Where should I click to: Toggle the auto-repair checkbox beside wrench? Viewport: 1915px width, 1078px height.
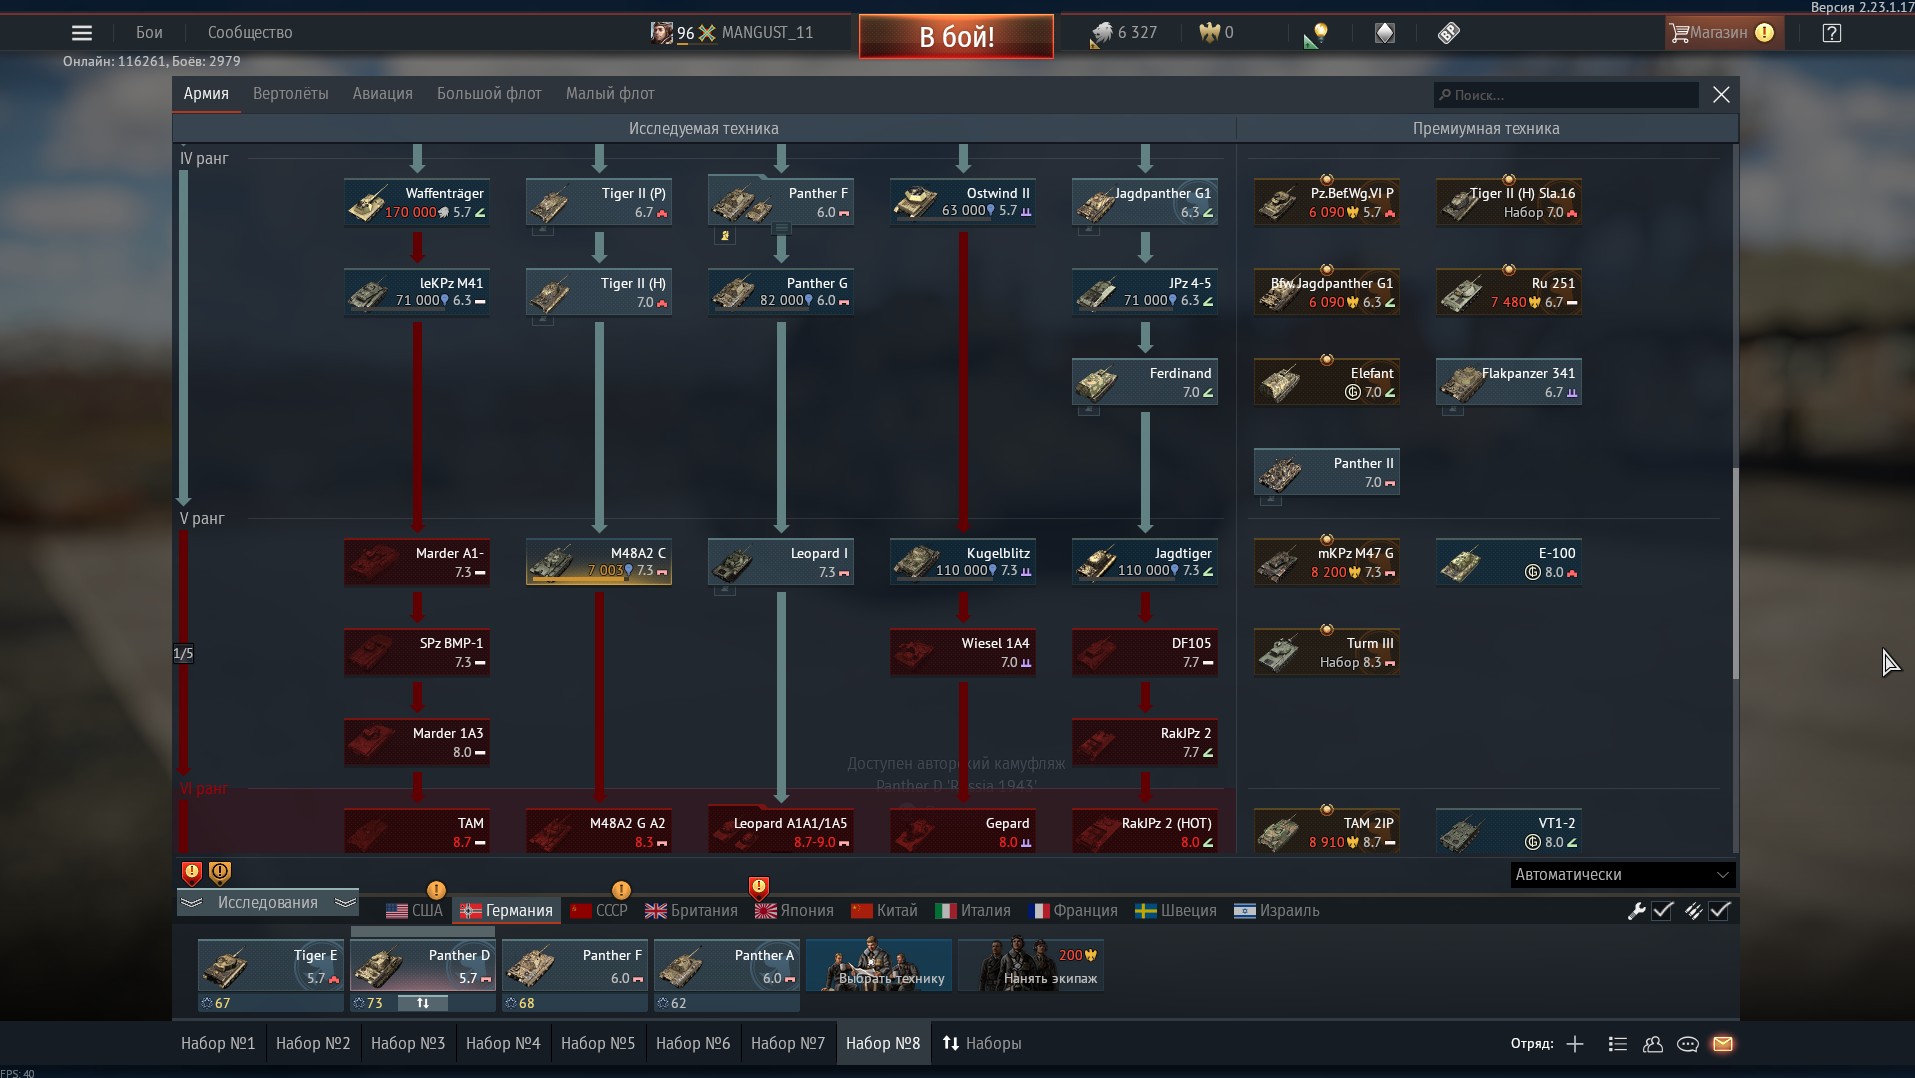pos(1663,911)
